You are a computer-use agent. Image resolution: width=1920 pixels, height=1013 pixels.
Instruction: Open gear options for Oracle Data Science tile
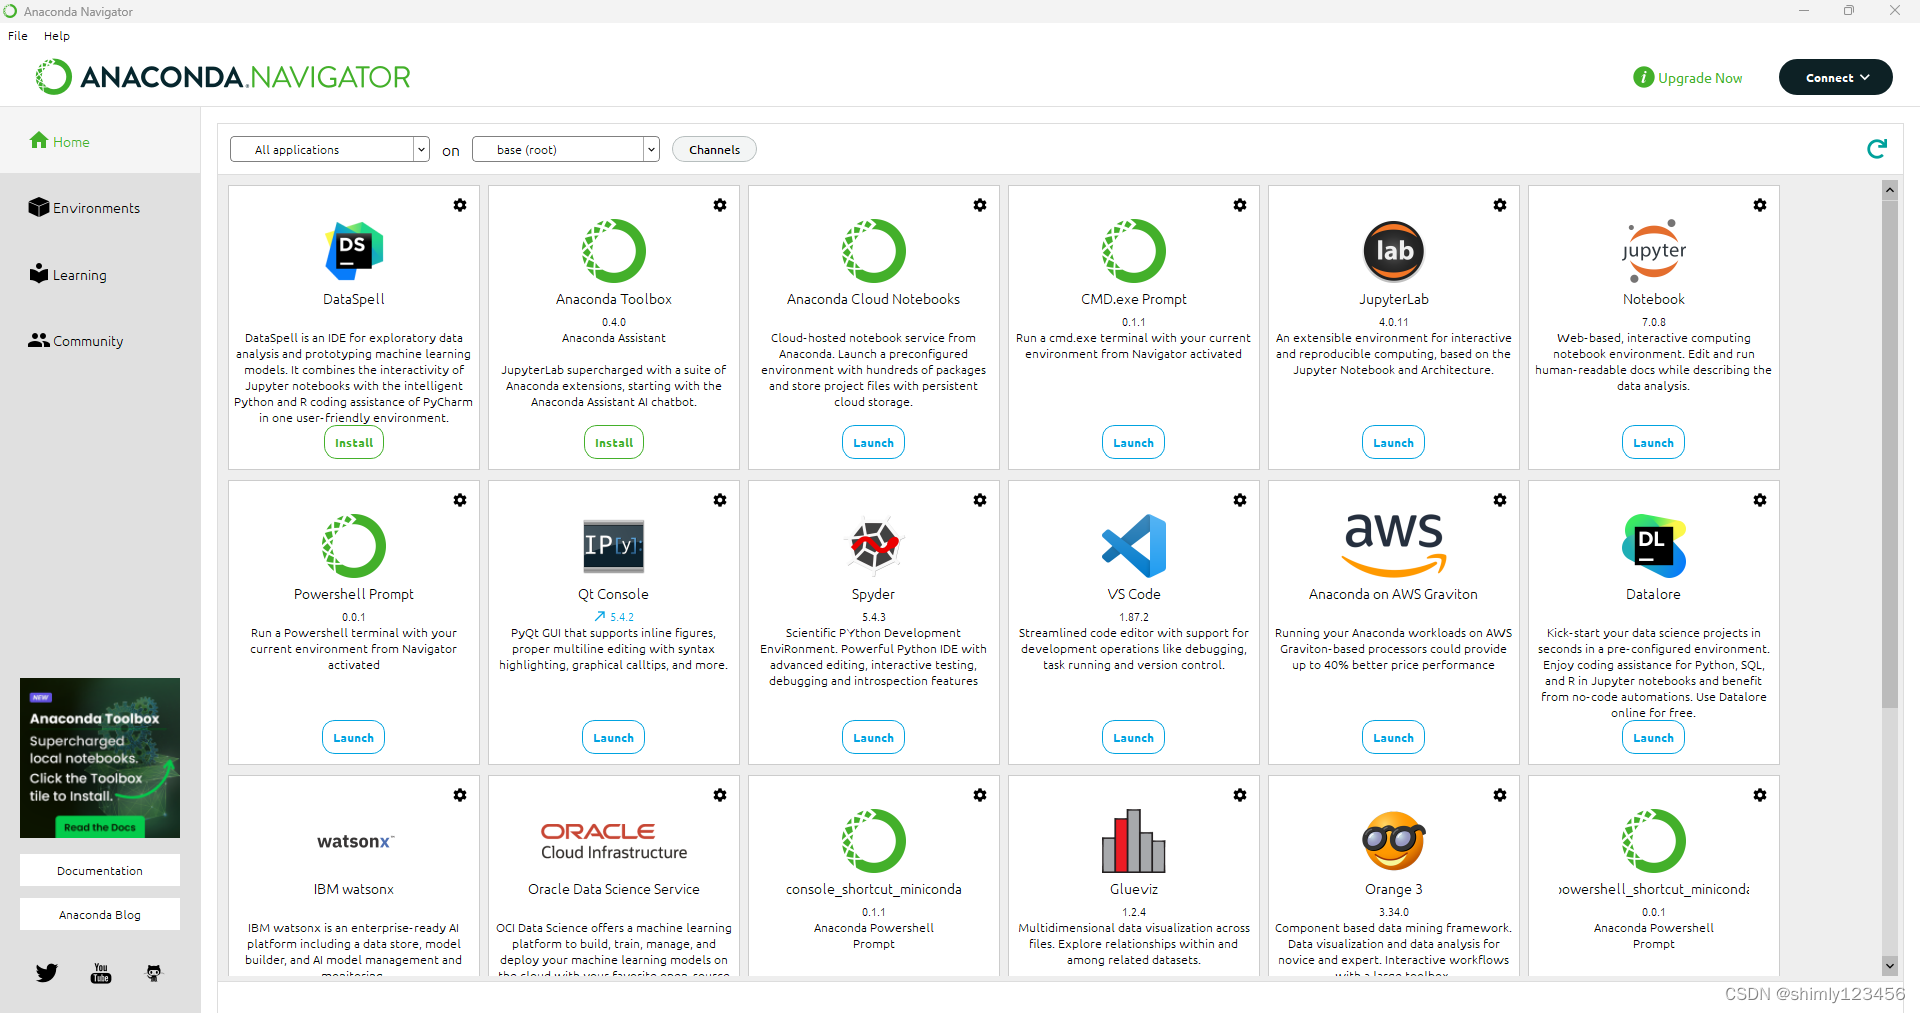click(720, 795)
